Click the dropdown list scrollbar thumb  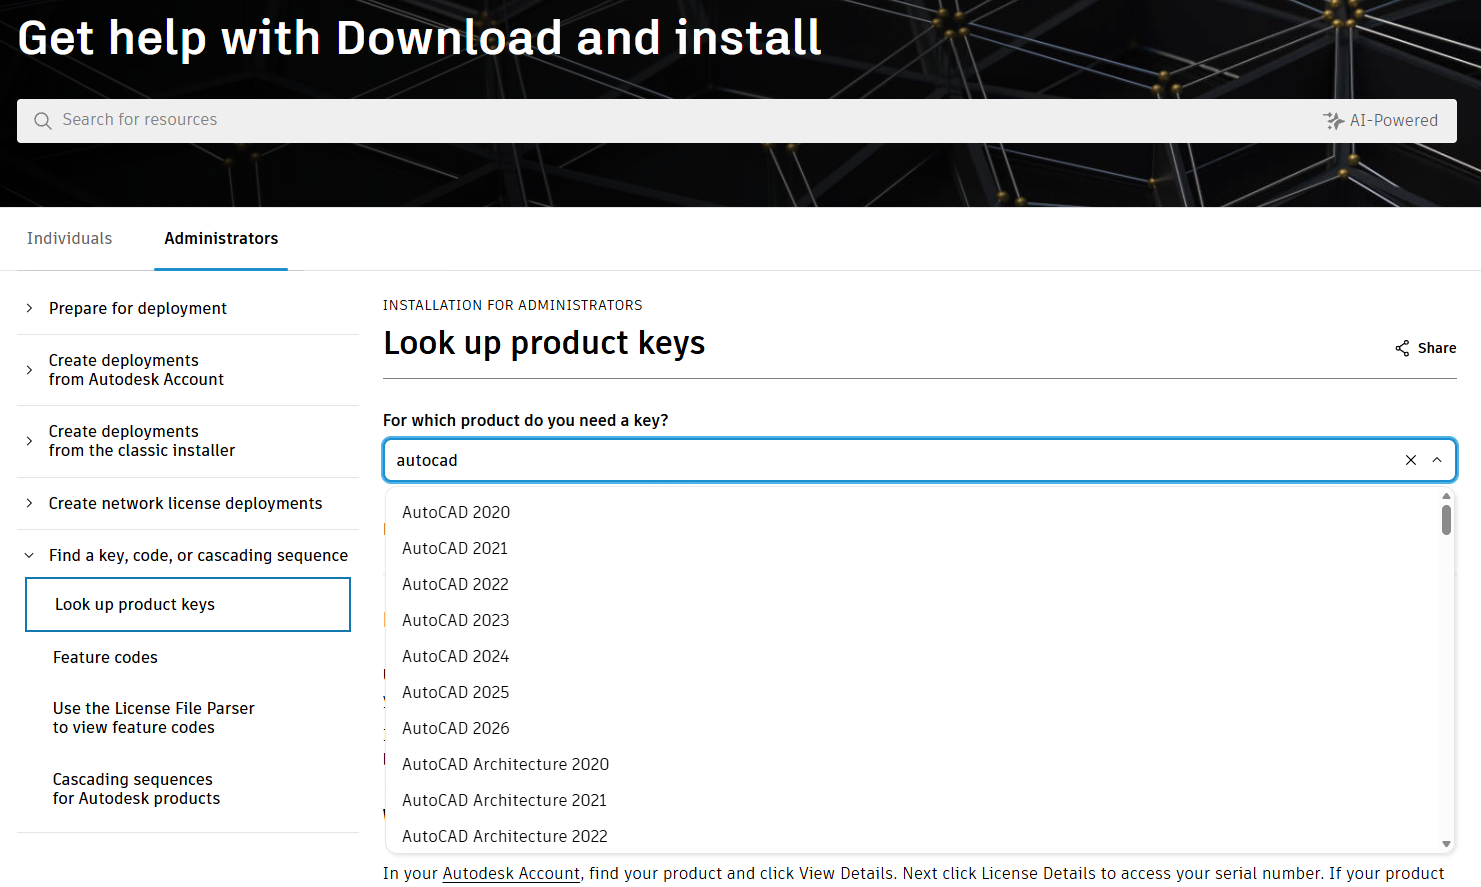coord(1446,520)
